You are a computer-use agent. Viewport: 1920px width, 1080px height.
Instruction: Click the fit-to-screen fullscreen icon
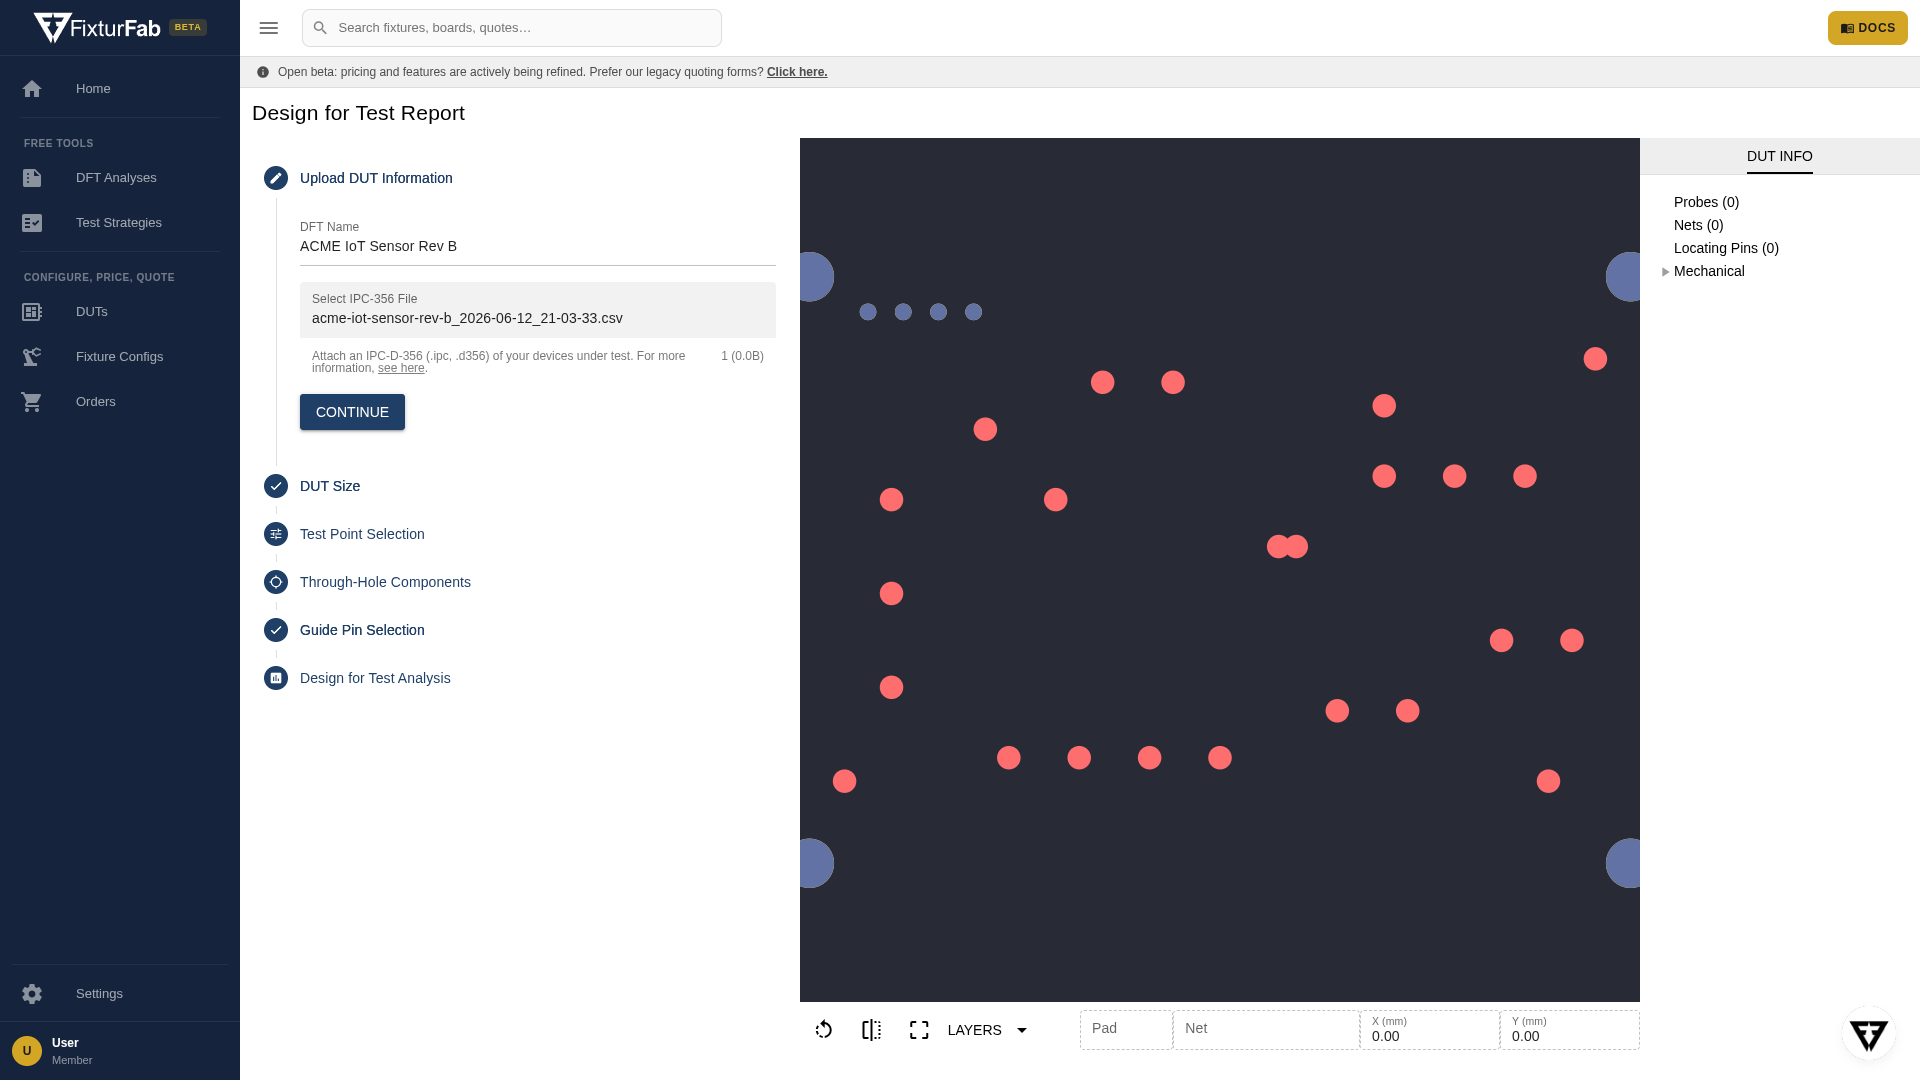tap(920, 1030)
